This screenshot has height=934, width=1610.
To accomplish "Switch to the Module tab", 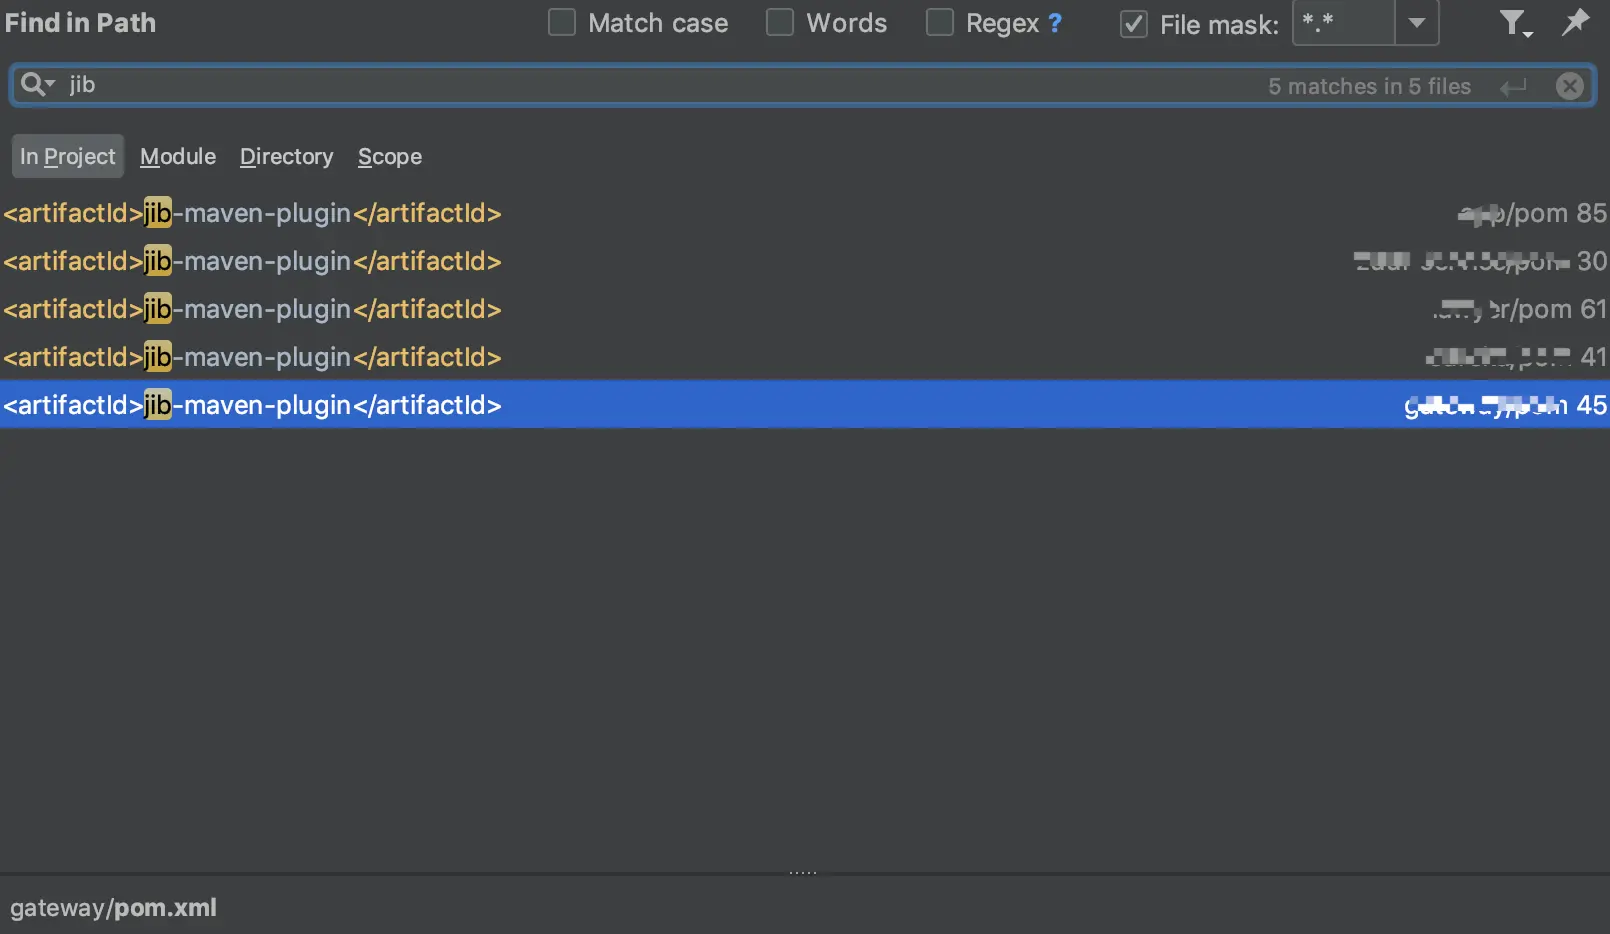I will tap(178, 156).
